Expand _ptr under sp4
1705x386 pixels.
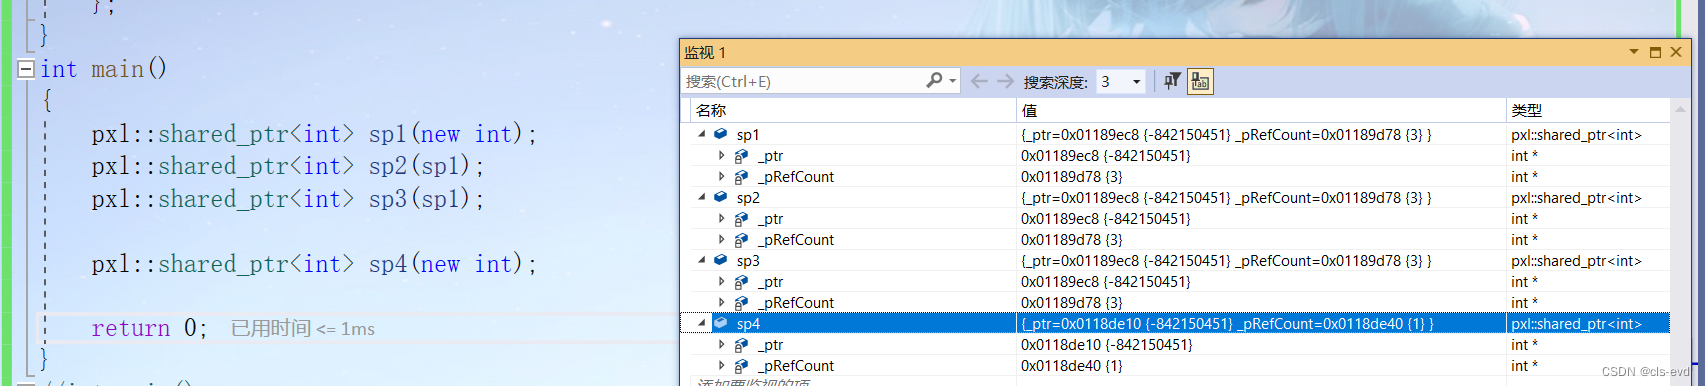click(x=721, y=344)
